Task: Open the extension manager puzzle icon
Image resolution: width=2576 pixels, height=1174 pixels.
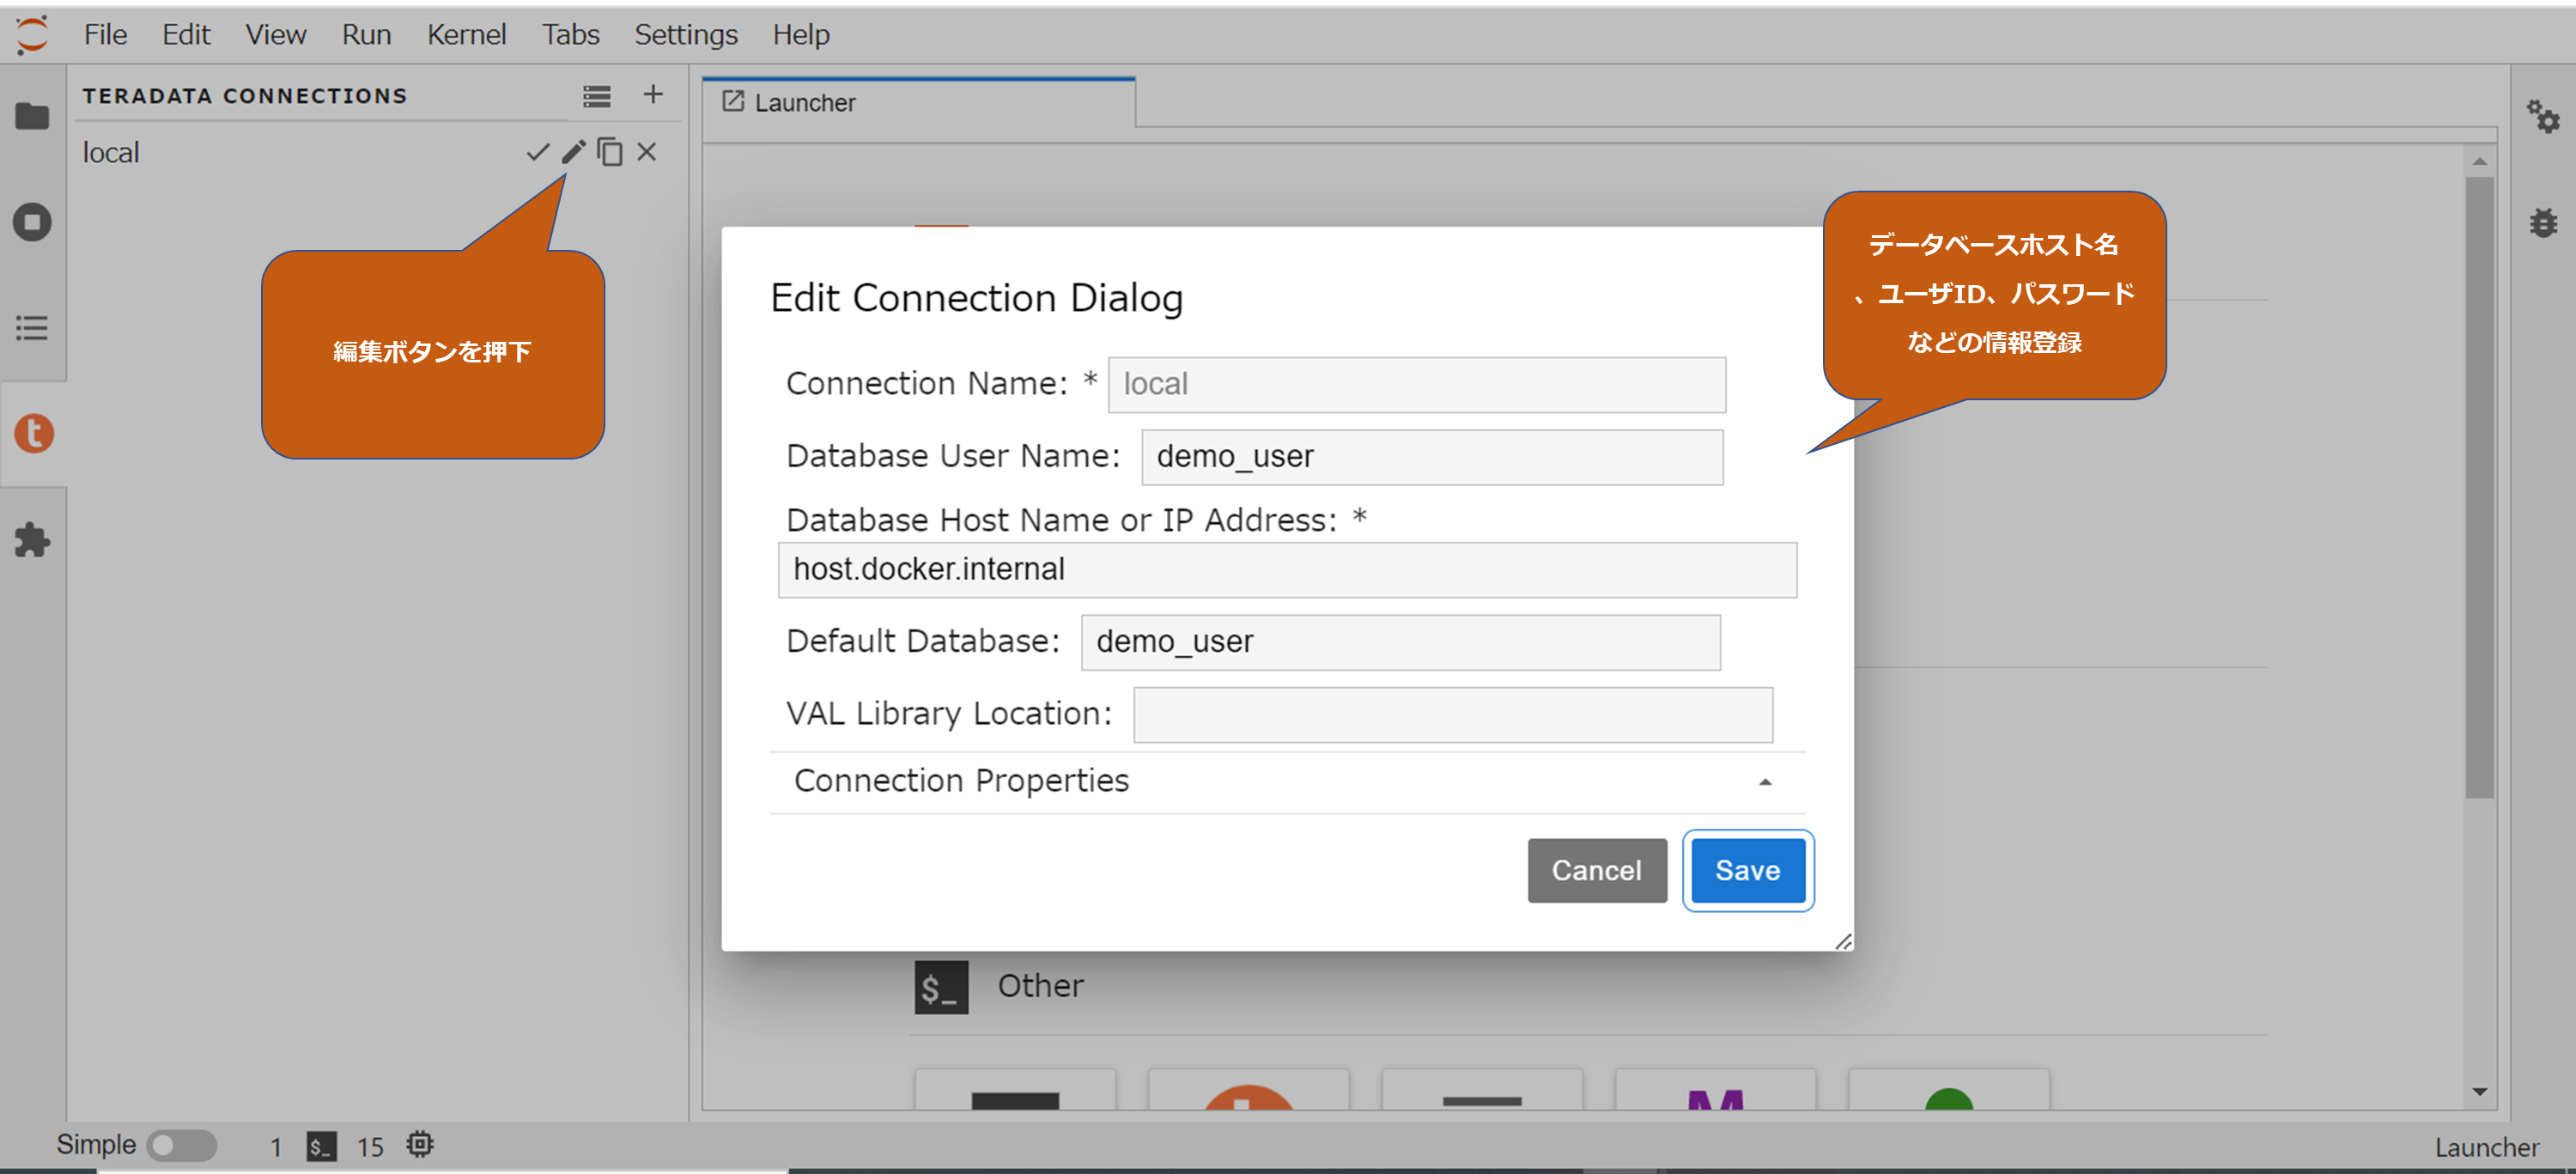Action: 32,540
